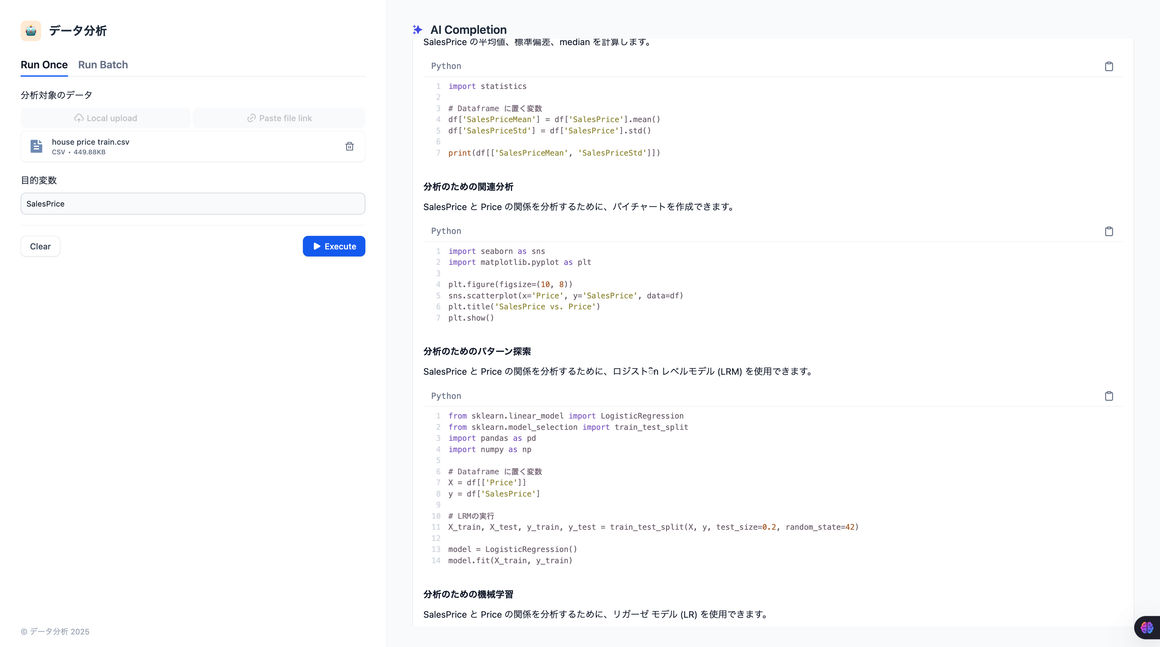Click the 分析のための機械学習 heading
The image size is (1160, 647).
pyautogui.click(x=468, y=594)
